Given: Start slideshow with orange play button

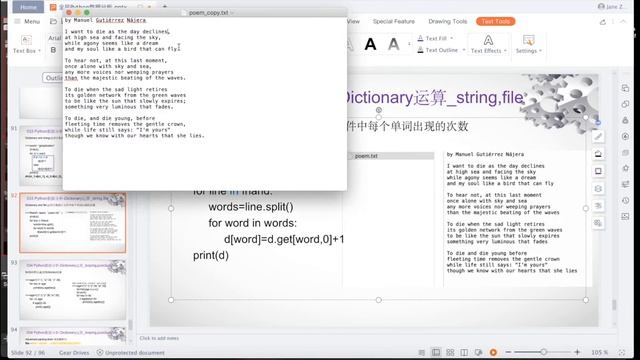Looking at the screenshot, I should [493, 352].
